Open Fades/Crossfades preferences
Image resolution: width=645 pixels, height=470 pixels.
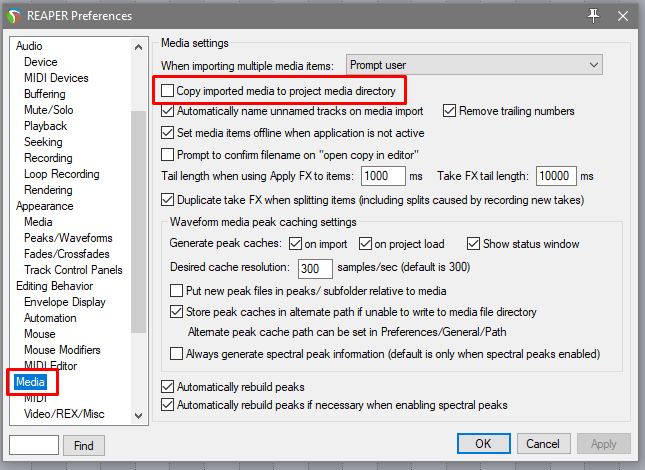(x=67, y=254)
